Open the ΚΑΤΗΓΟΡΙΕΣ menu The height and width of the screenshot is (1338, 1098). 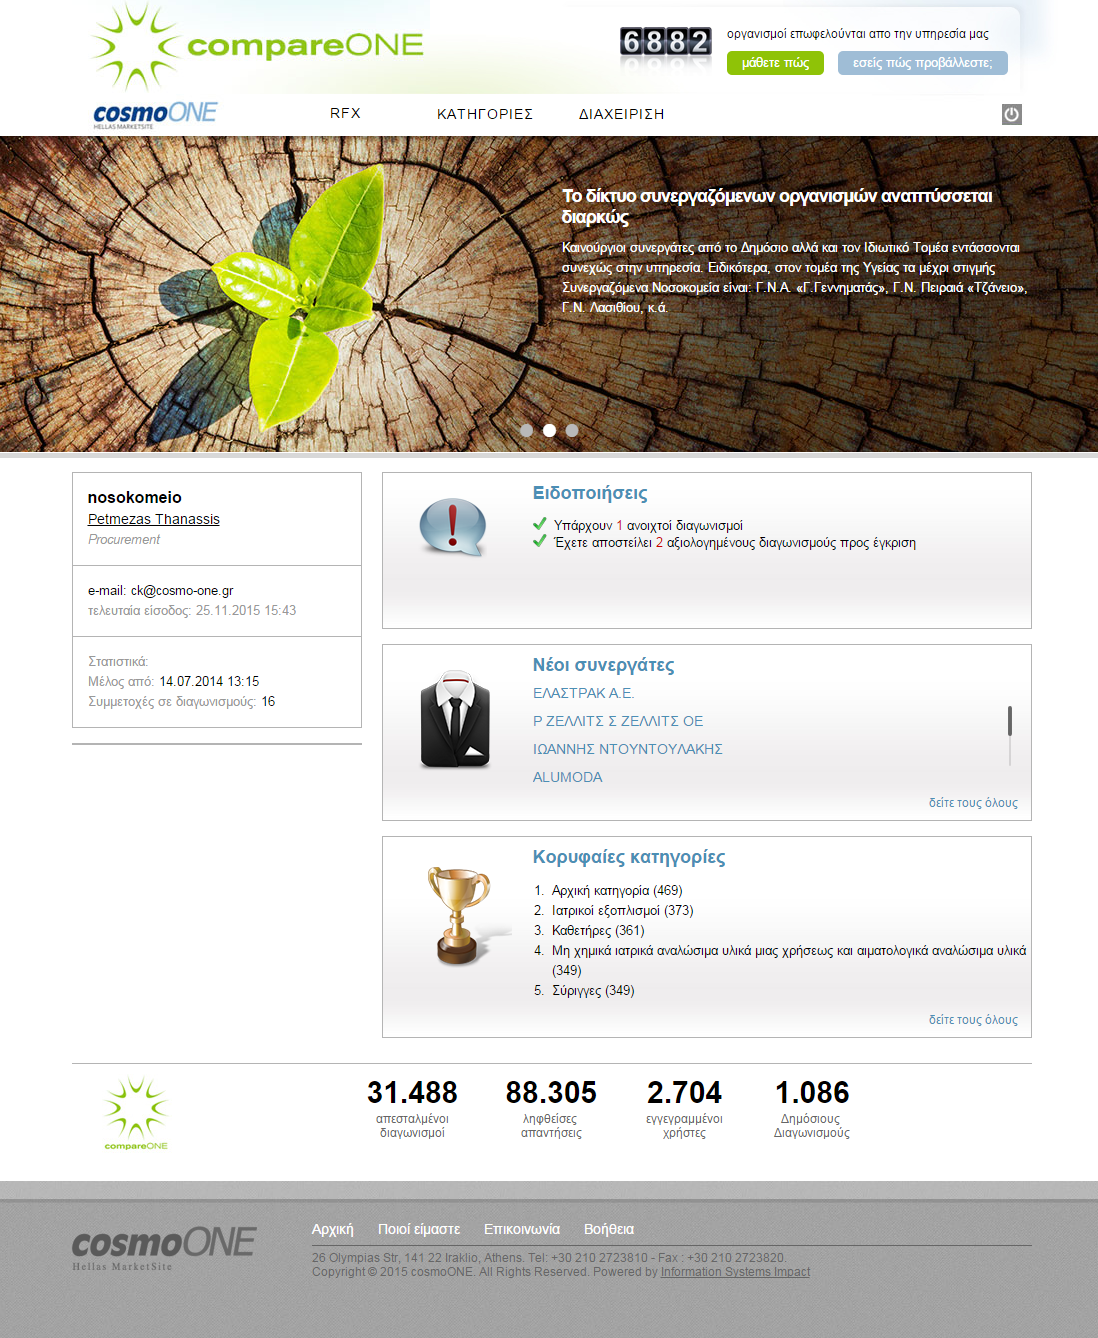coord(485,114)
